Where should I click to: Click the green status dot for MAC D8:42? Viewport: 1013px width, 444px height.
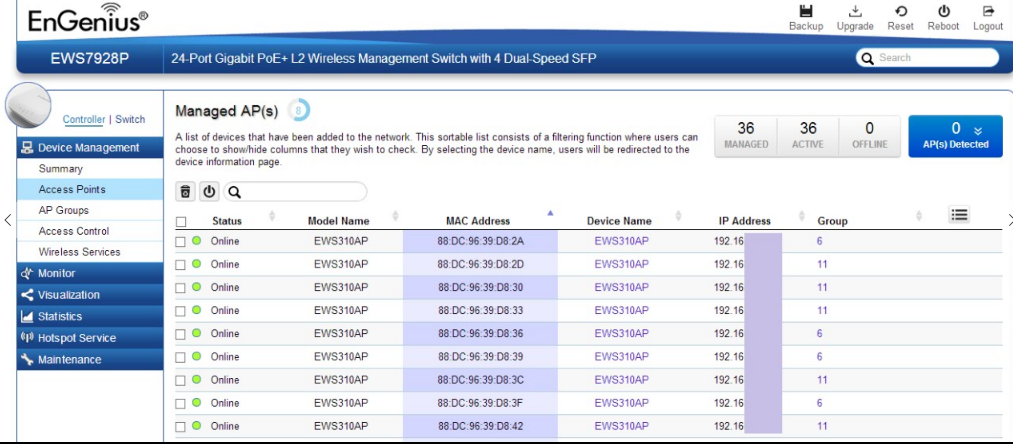tap(196, 425)
